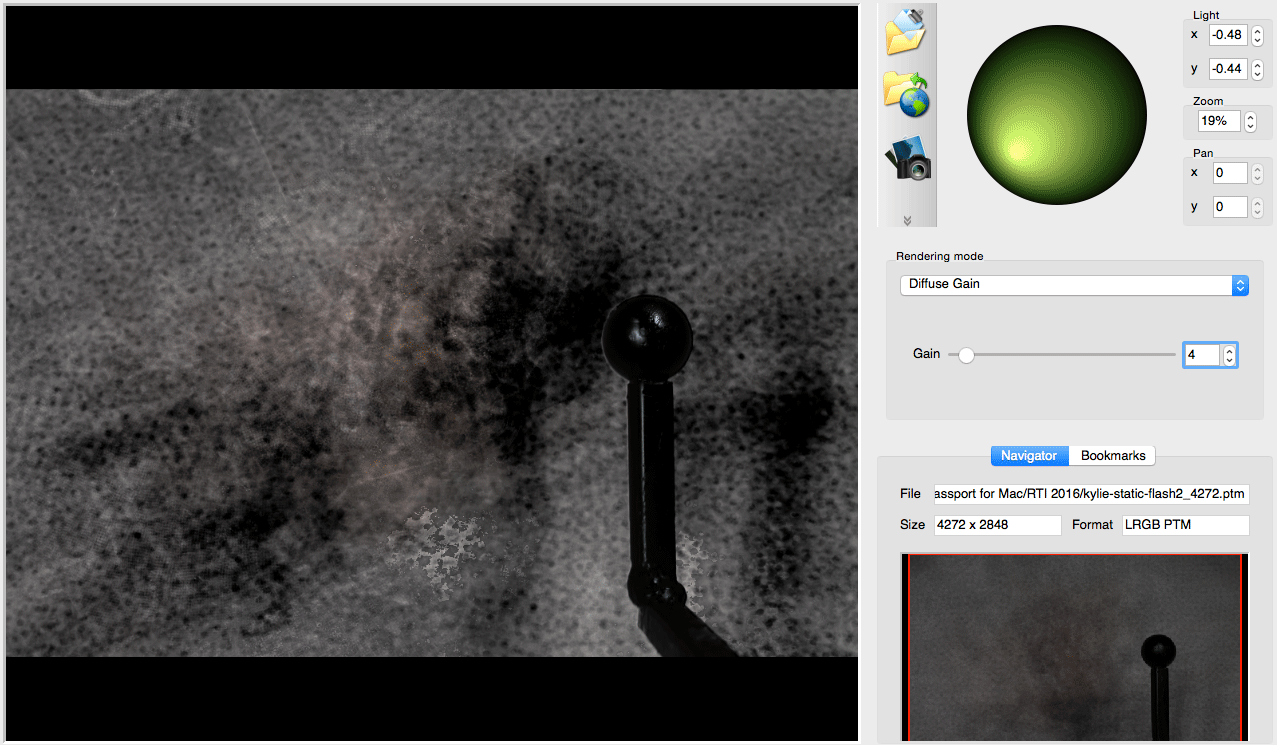Decrease Zoom with the stepper down arrow
This screenshot has height=745, width=1277.
(1250, 127)
